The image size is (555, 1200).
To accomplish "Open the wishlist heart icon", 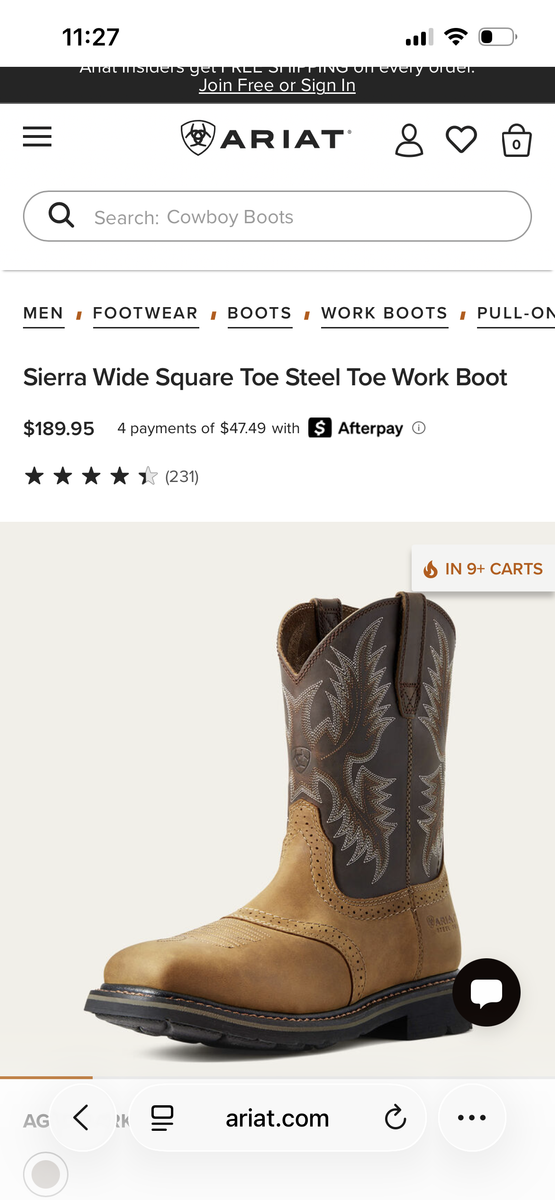I will [x=461, y=139].
